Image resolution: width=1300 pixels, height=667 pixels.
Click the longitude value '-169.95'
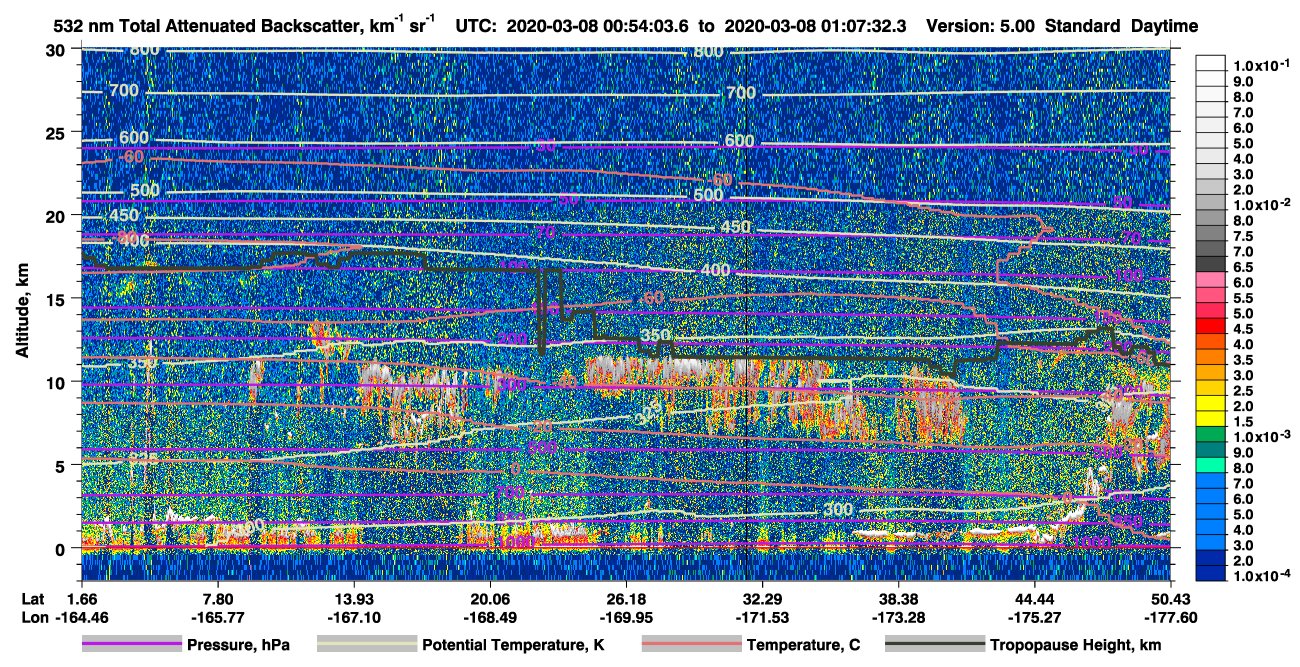[626, 617]
